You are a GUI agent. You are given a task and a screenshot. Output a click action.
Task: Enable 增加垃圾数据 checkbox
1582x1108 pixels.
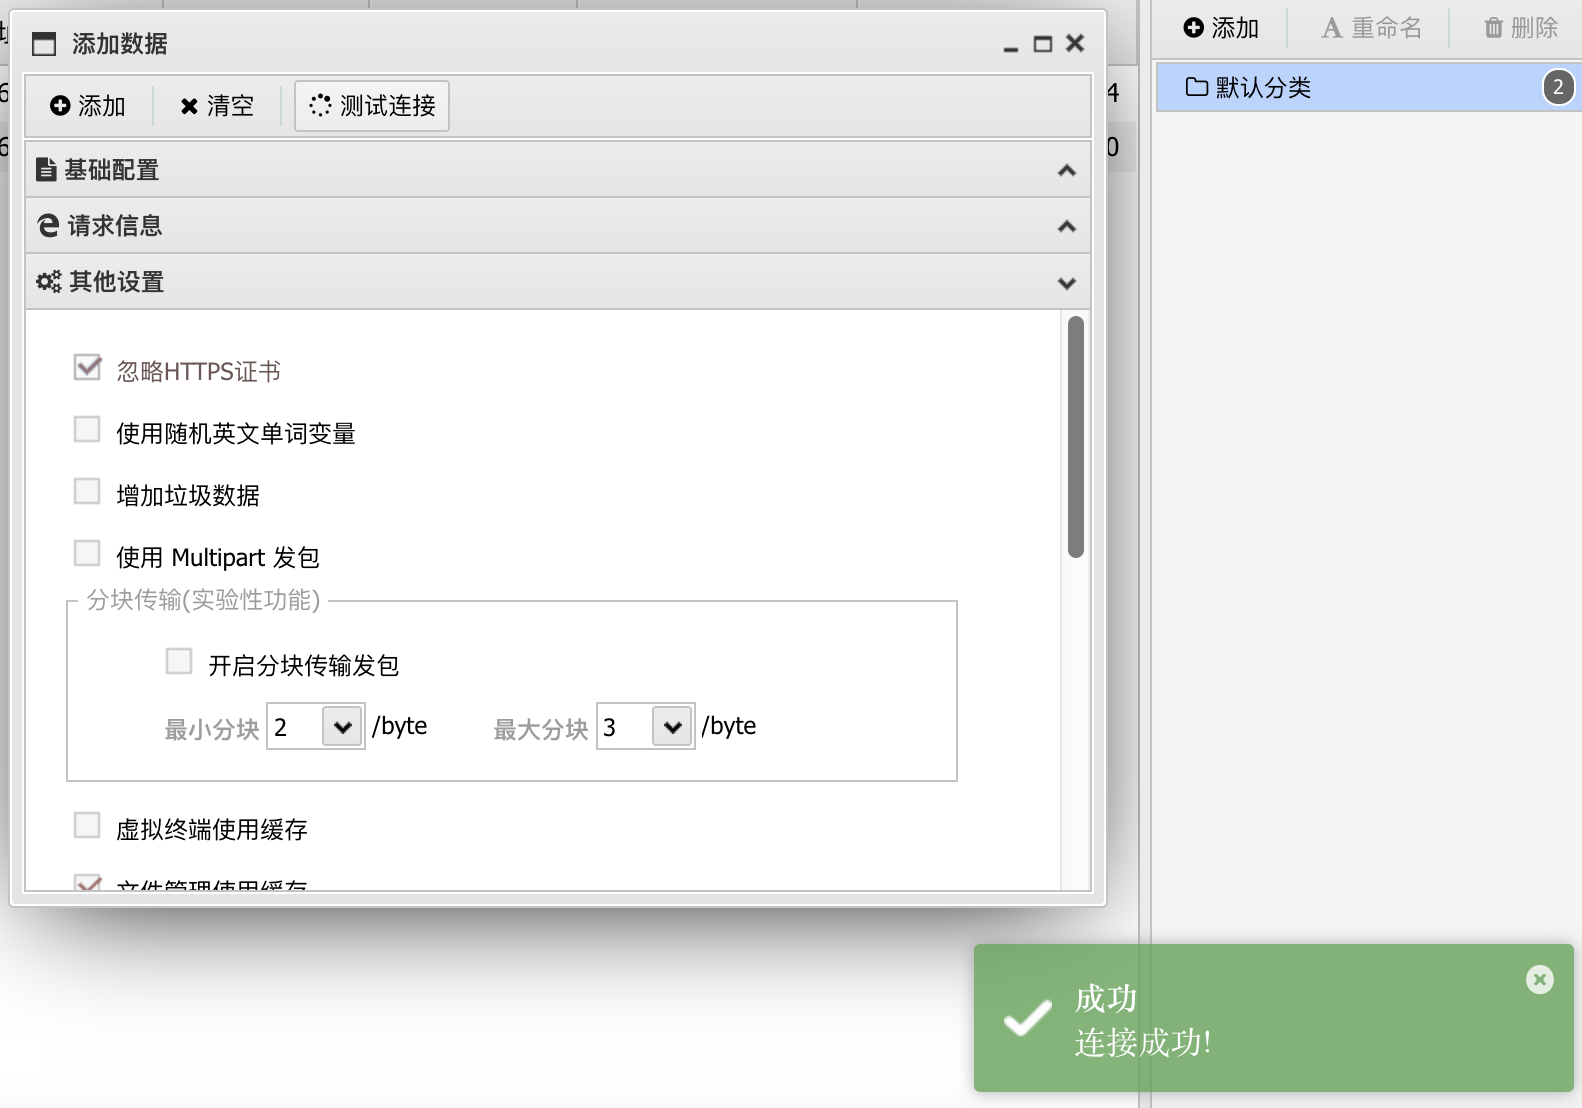(x=88, y=492)
